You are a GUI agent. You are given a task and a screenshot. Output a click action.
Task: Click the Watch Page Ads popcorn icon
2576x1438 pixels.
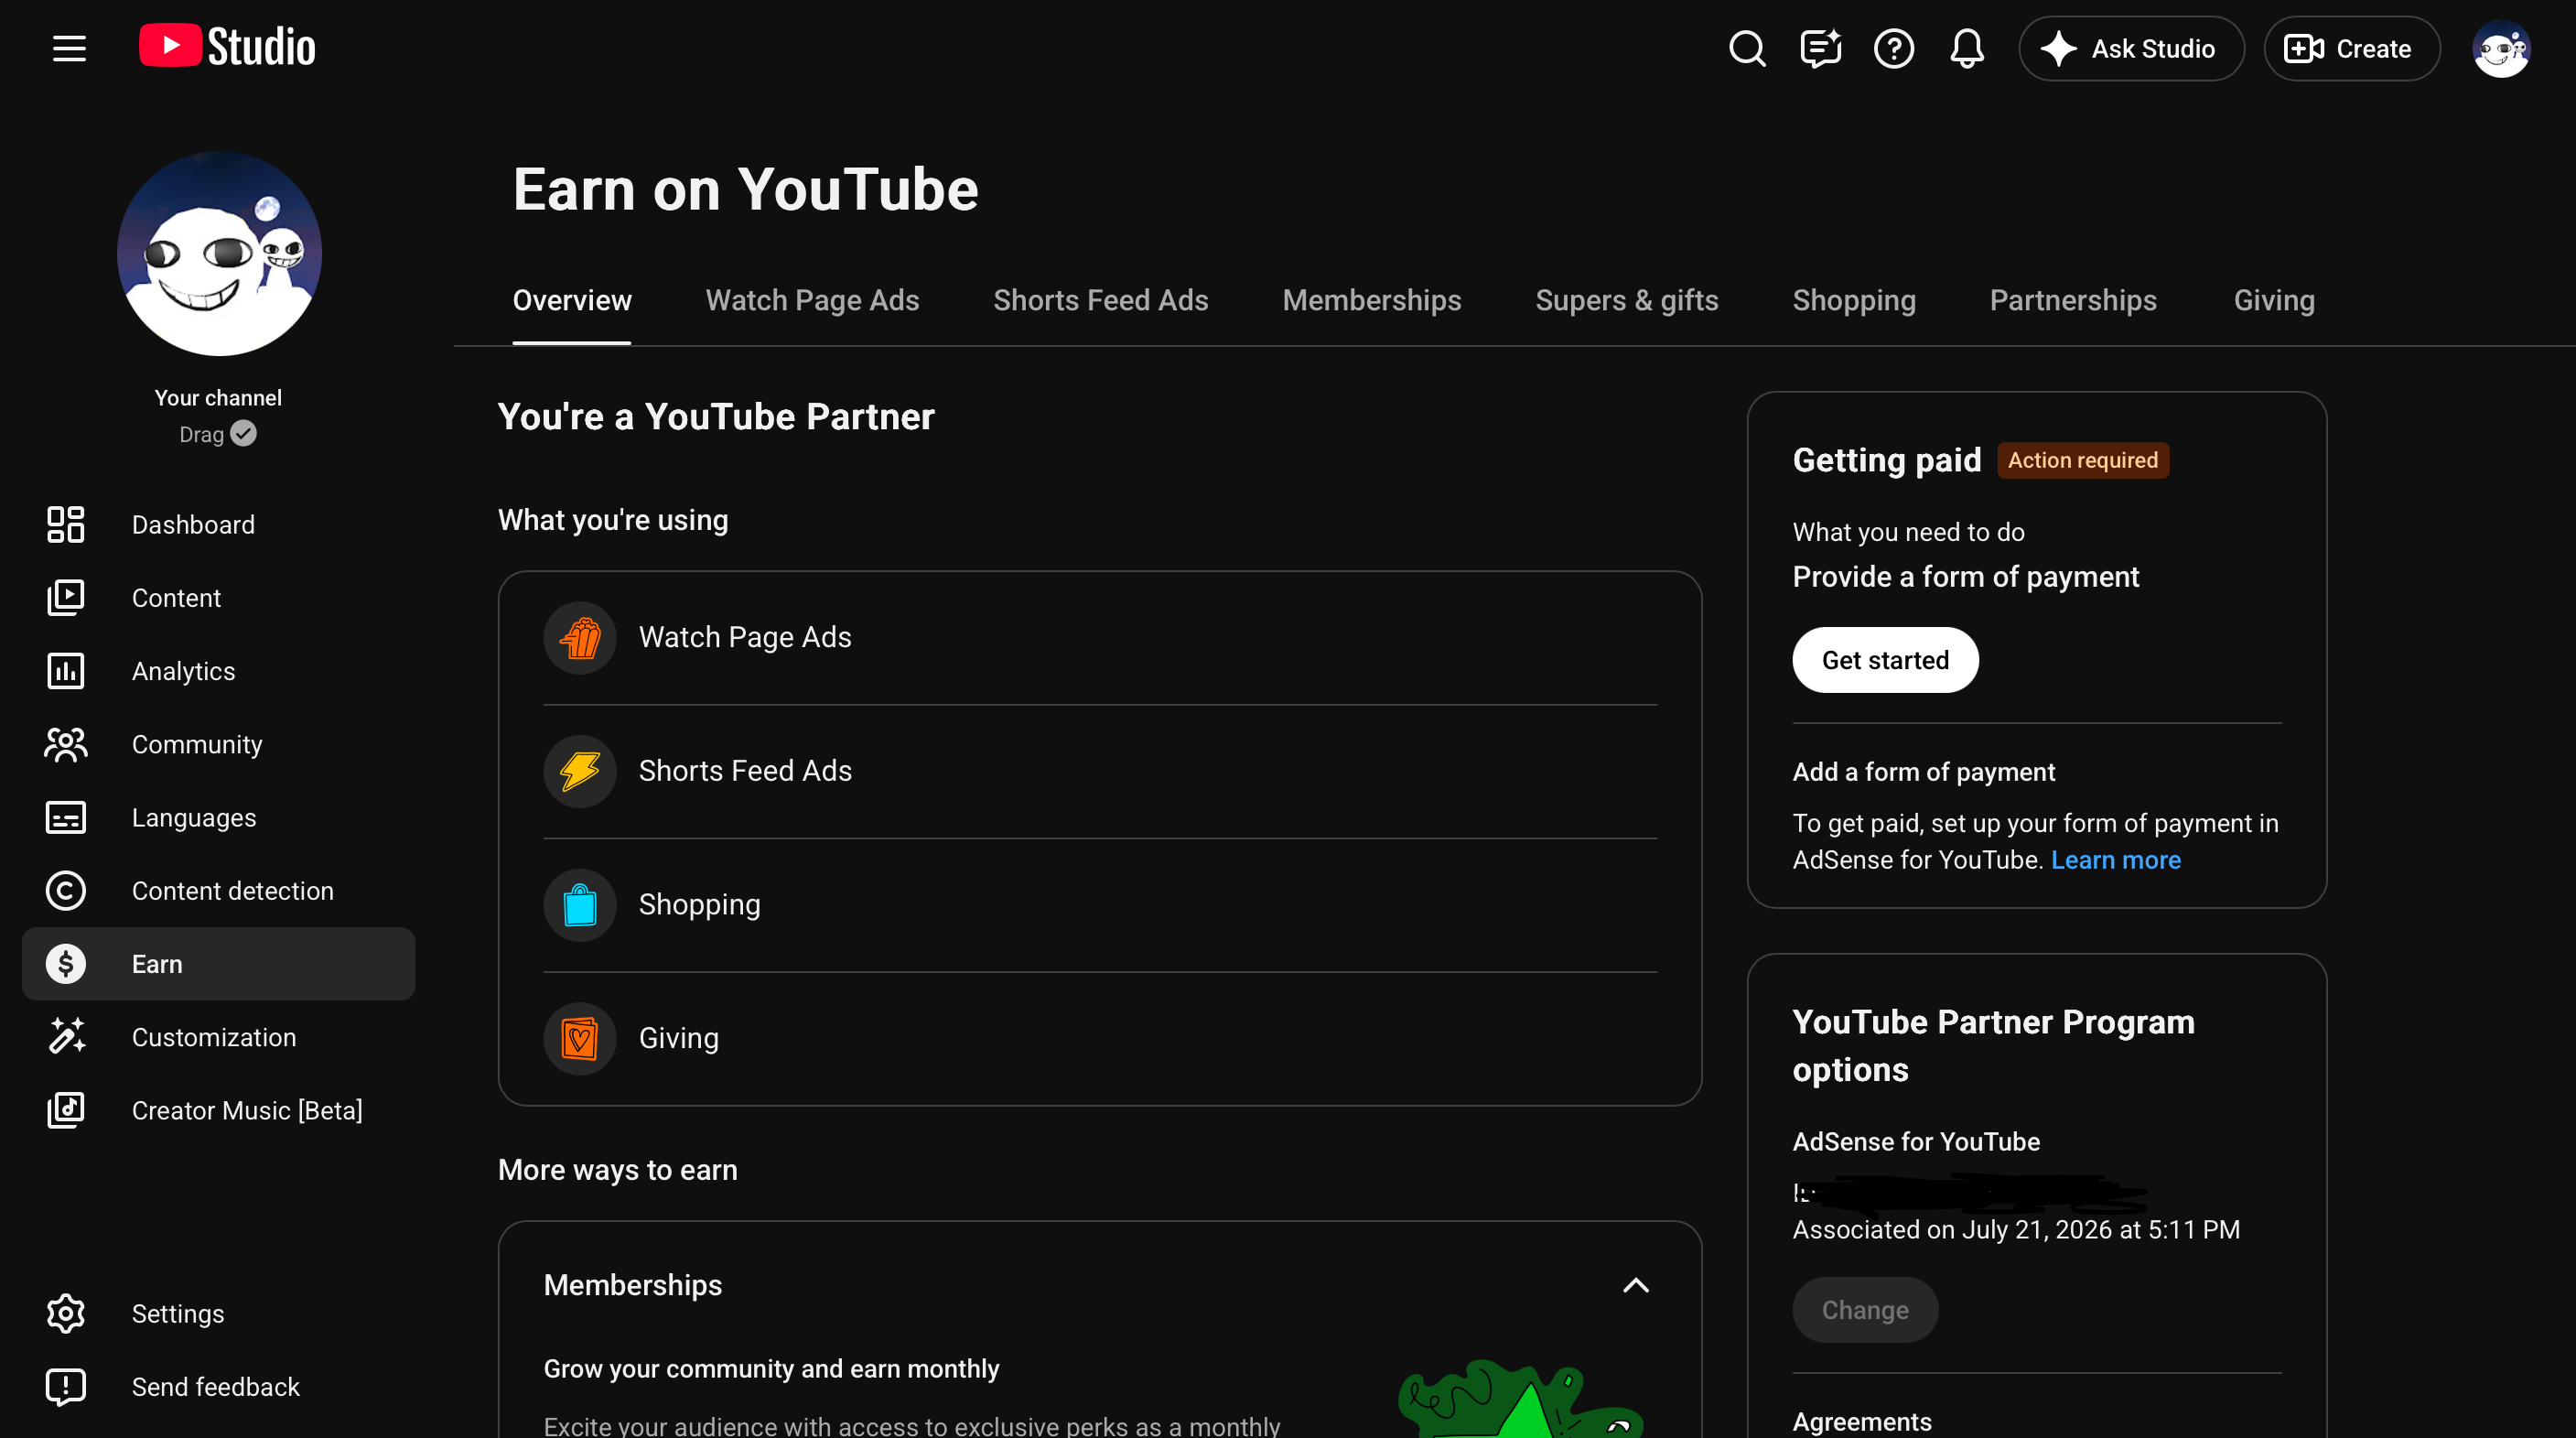coord(580,638)
